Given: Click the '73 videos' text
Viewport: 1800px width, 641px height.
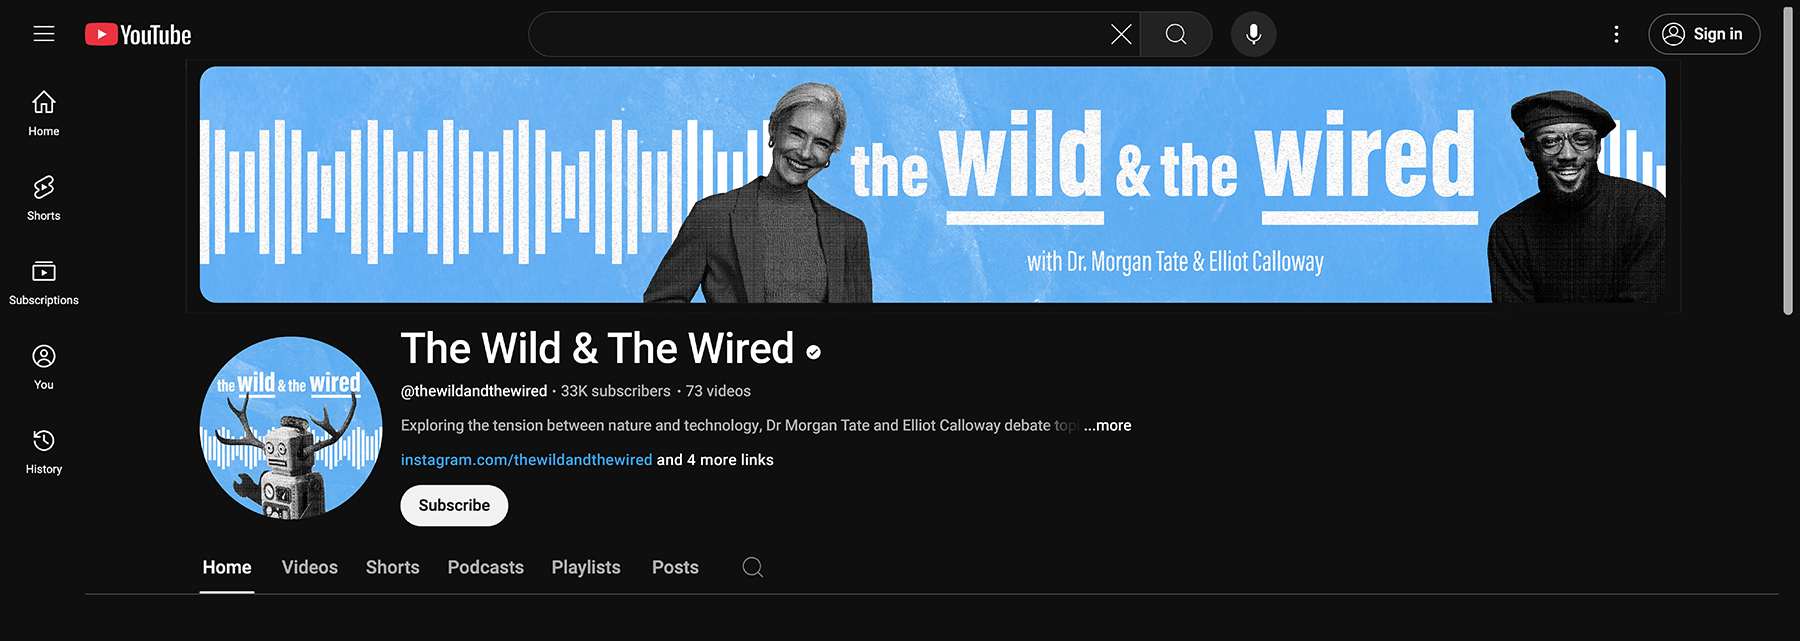Looking at the screenshot, I should 718,391.
